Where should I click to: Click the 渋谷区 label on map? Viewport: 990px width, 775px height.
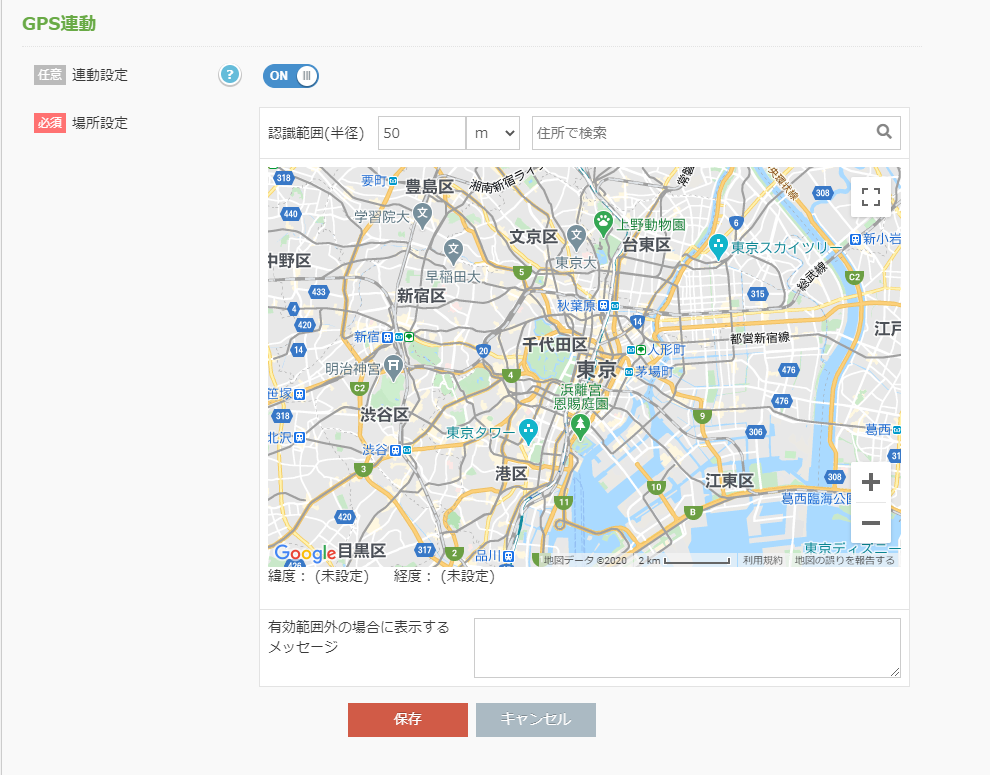point(385,415)
